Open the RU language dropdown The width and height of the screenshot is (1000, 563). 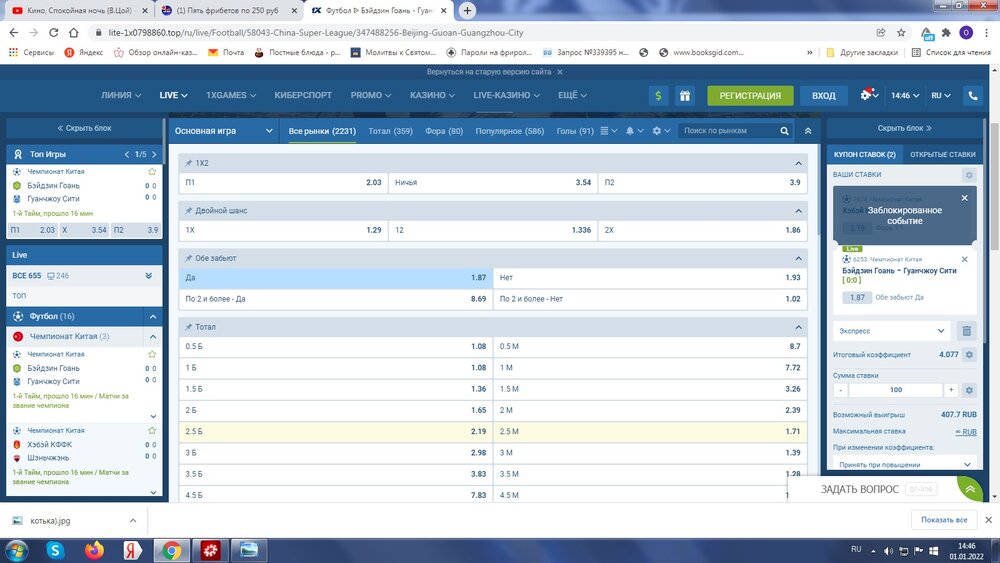(x=941, y=96)
